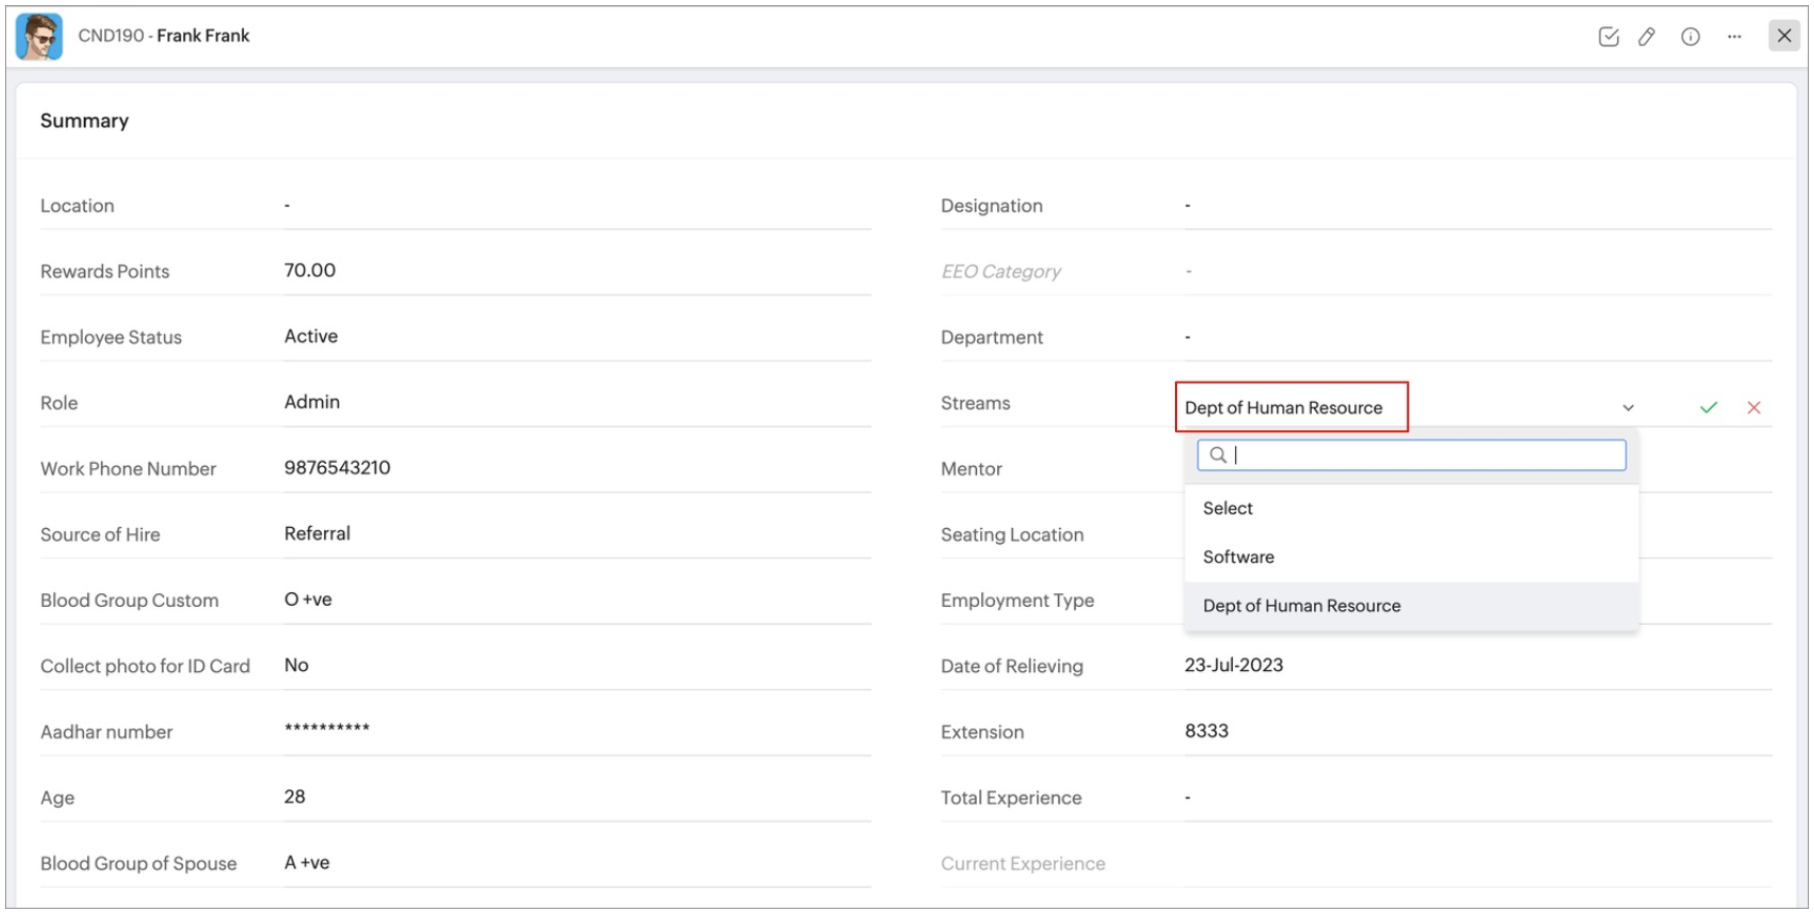Screen dimensions: 1814x916
Task: Click the checklist task icon in header
Action: coord(1608,37)
